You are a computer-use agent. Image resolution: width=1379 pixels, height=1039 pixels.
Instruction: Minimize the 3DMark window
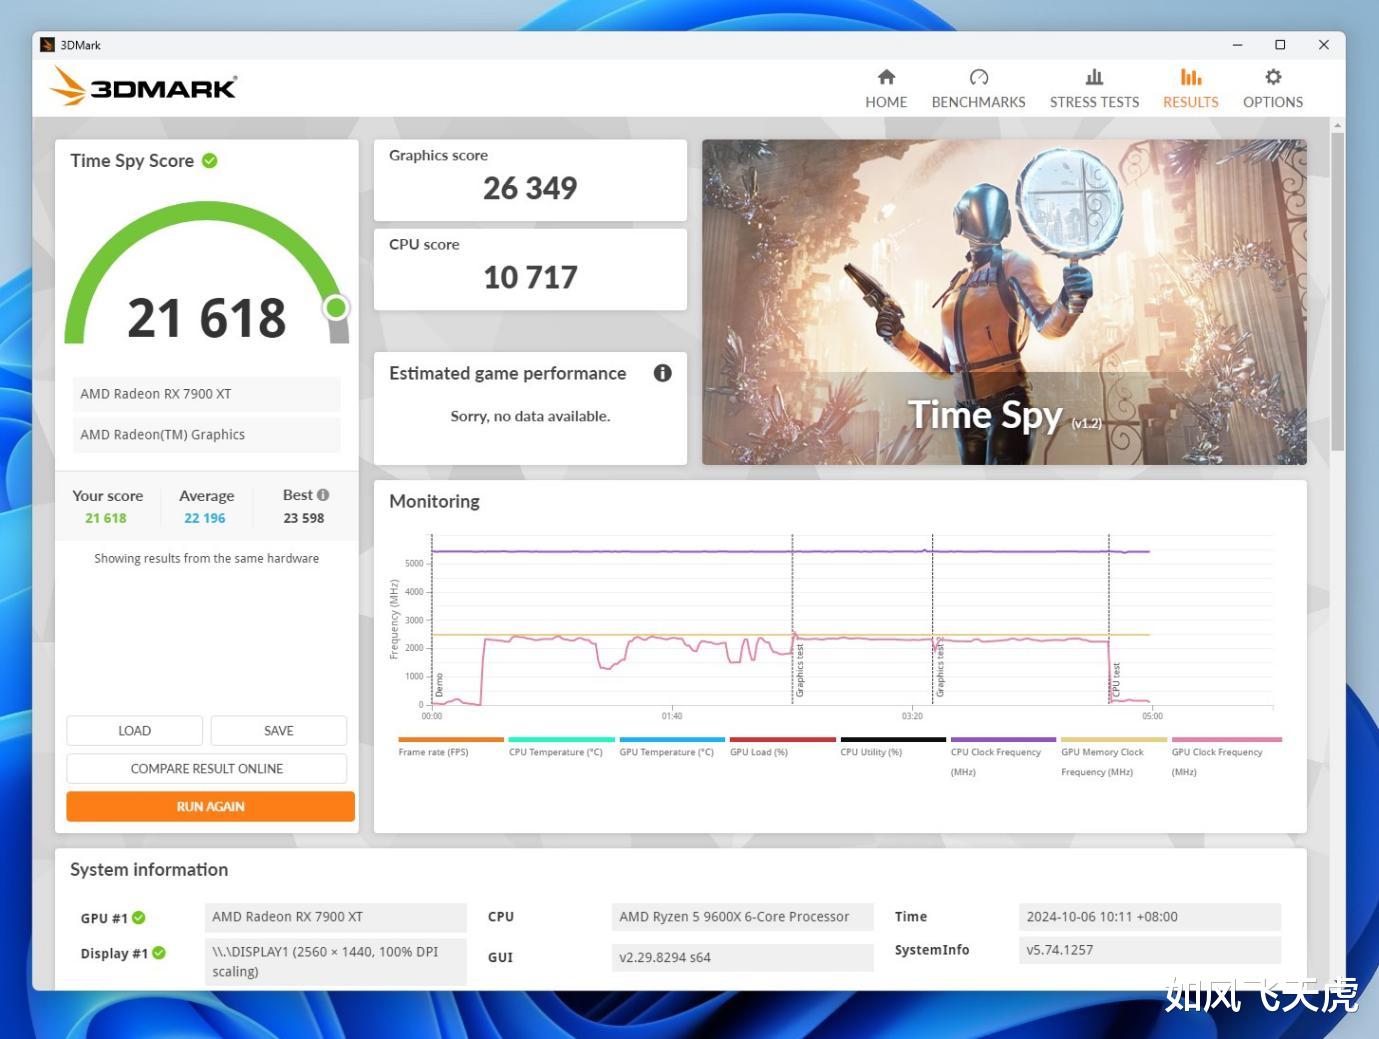coord(1237,45)
